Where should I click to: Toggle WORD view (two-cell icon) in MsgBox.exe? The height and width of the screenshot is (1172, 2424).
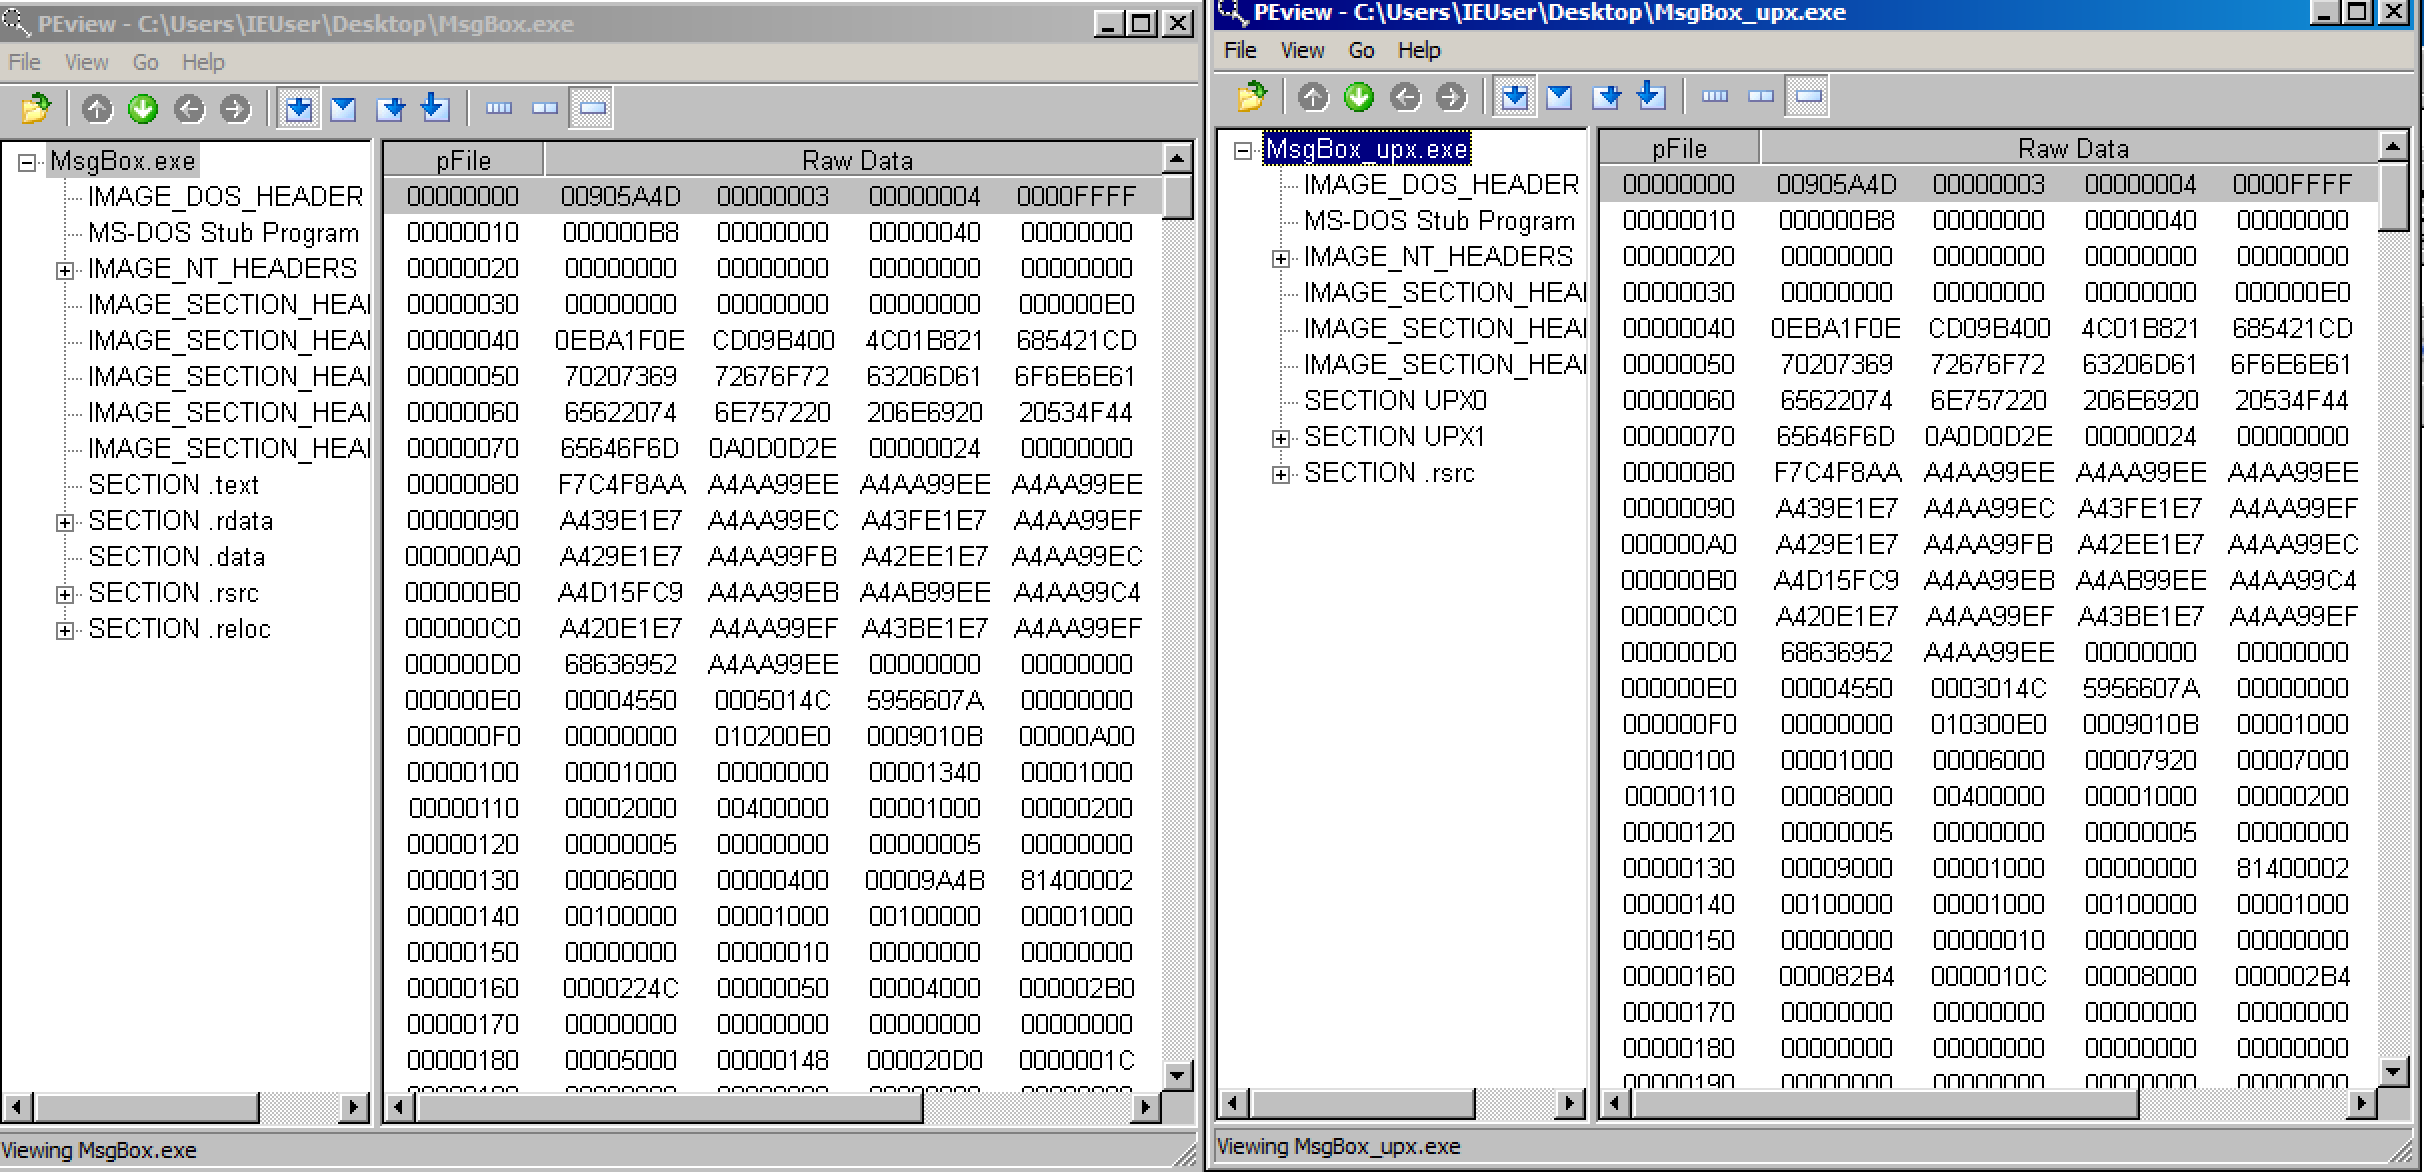(x=545, y=108)
